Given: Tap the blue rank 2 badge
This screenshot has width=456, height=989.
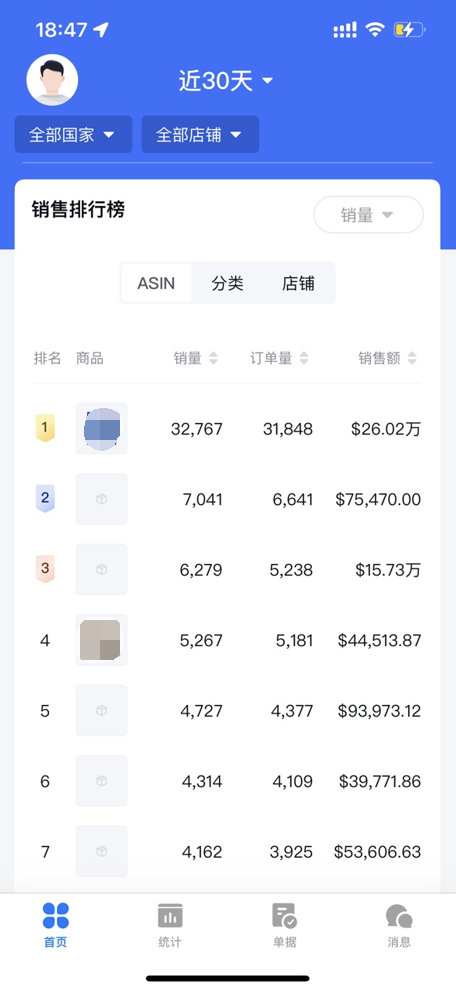Looking at the screenshot, I should click(44, 498).
